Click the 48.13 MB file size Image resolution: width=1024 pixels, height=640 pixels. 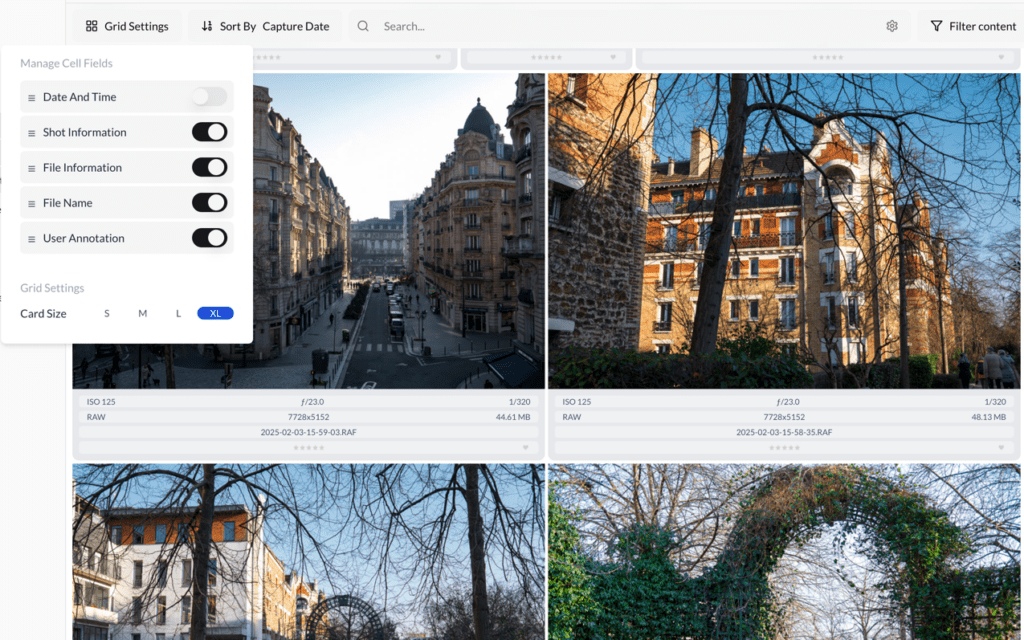(988, 417)
